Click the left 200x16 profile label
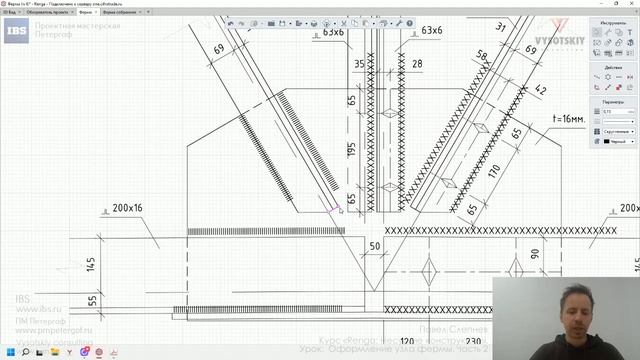640x360 pixels. [128, 208]
